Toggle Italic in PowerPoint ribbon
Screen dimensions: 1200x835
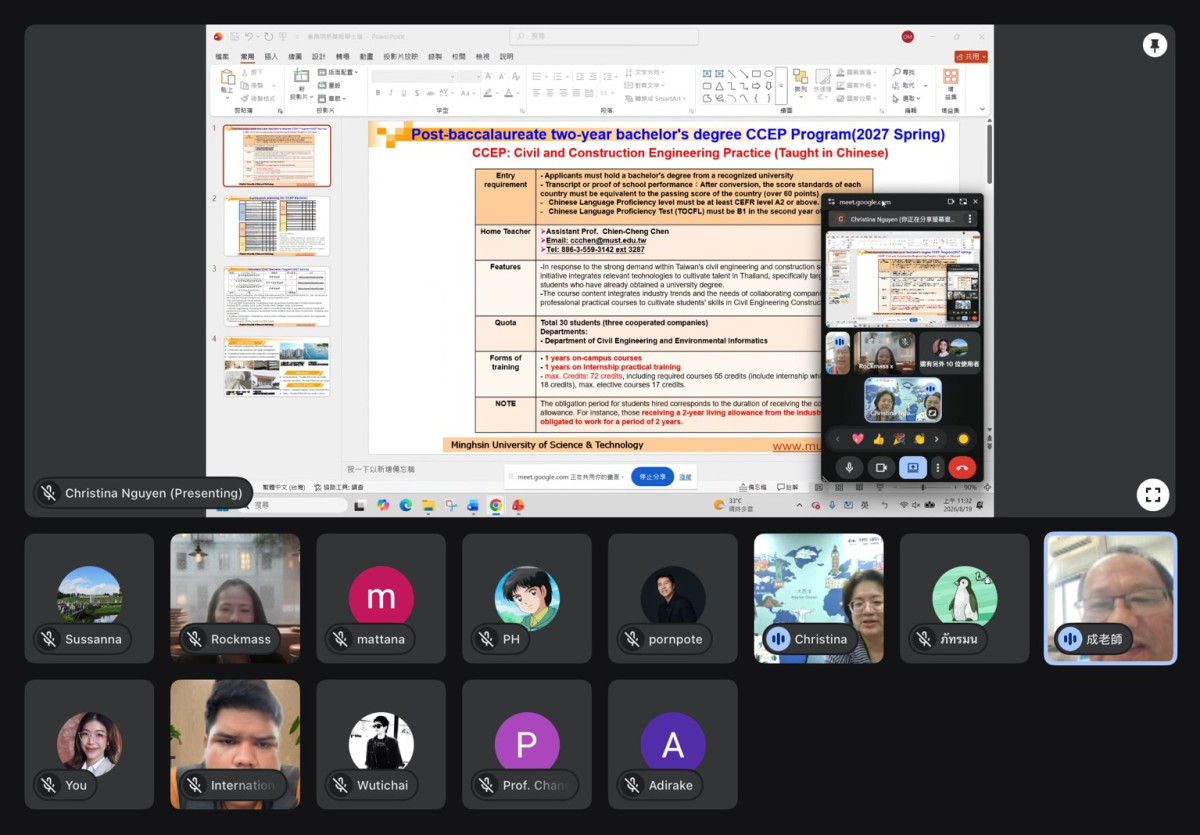pyautogui.click(x=391, y=93)
